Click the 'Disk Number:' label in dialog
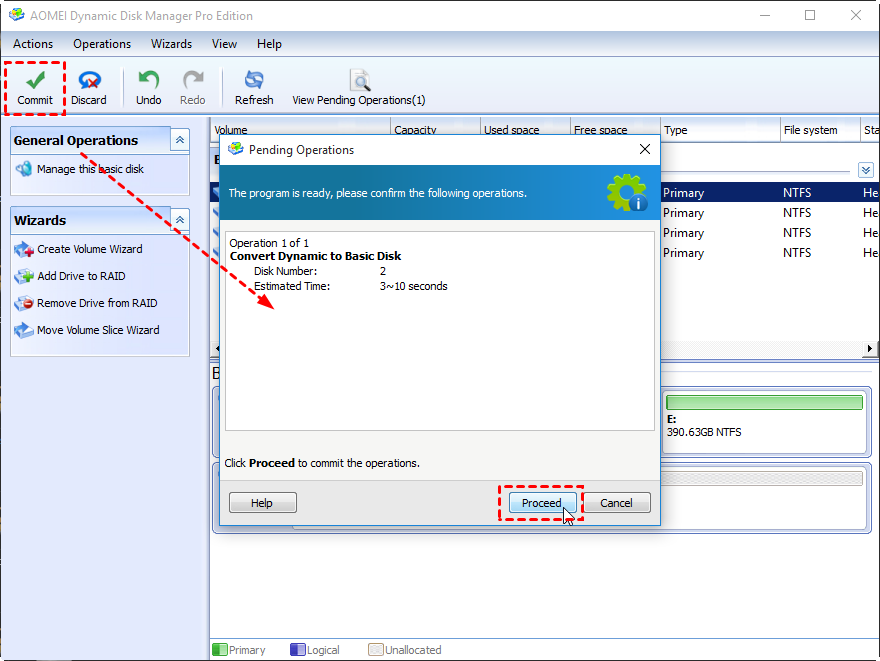 [285, 272]
